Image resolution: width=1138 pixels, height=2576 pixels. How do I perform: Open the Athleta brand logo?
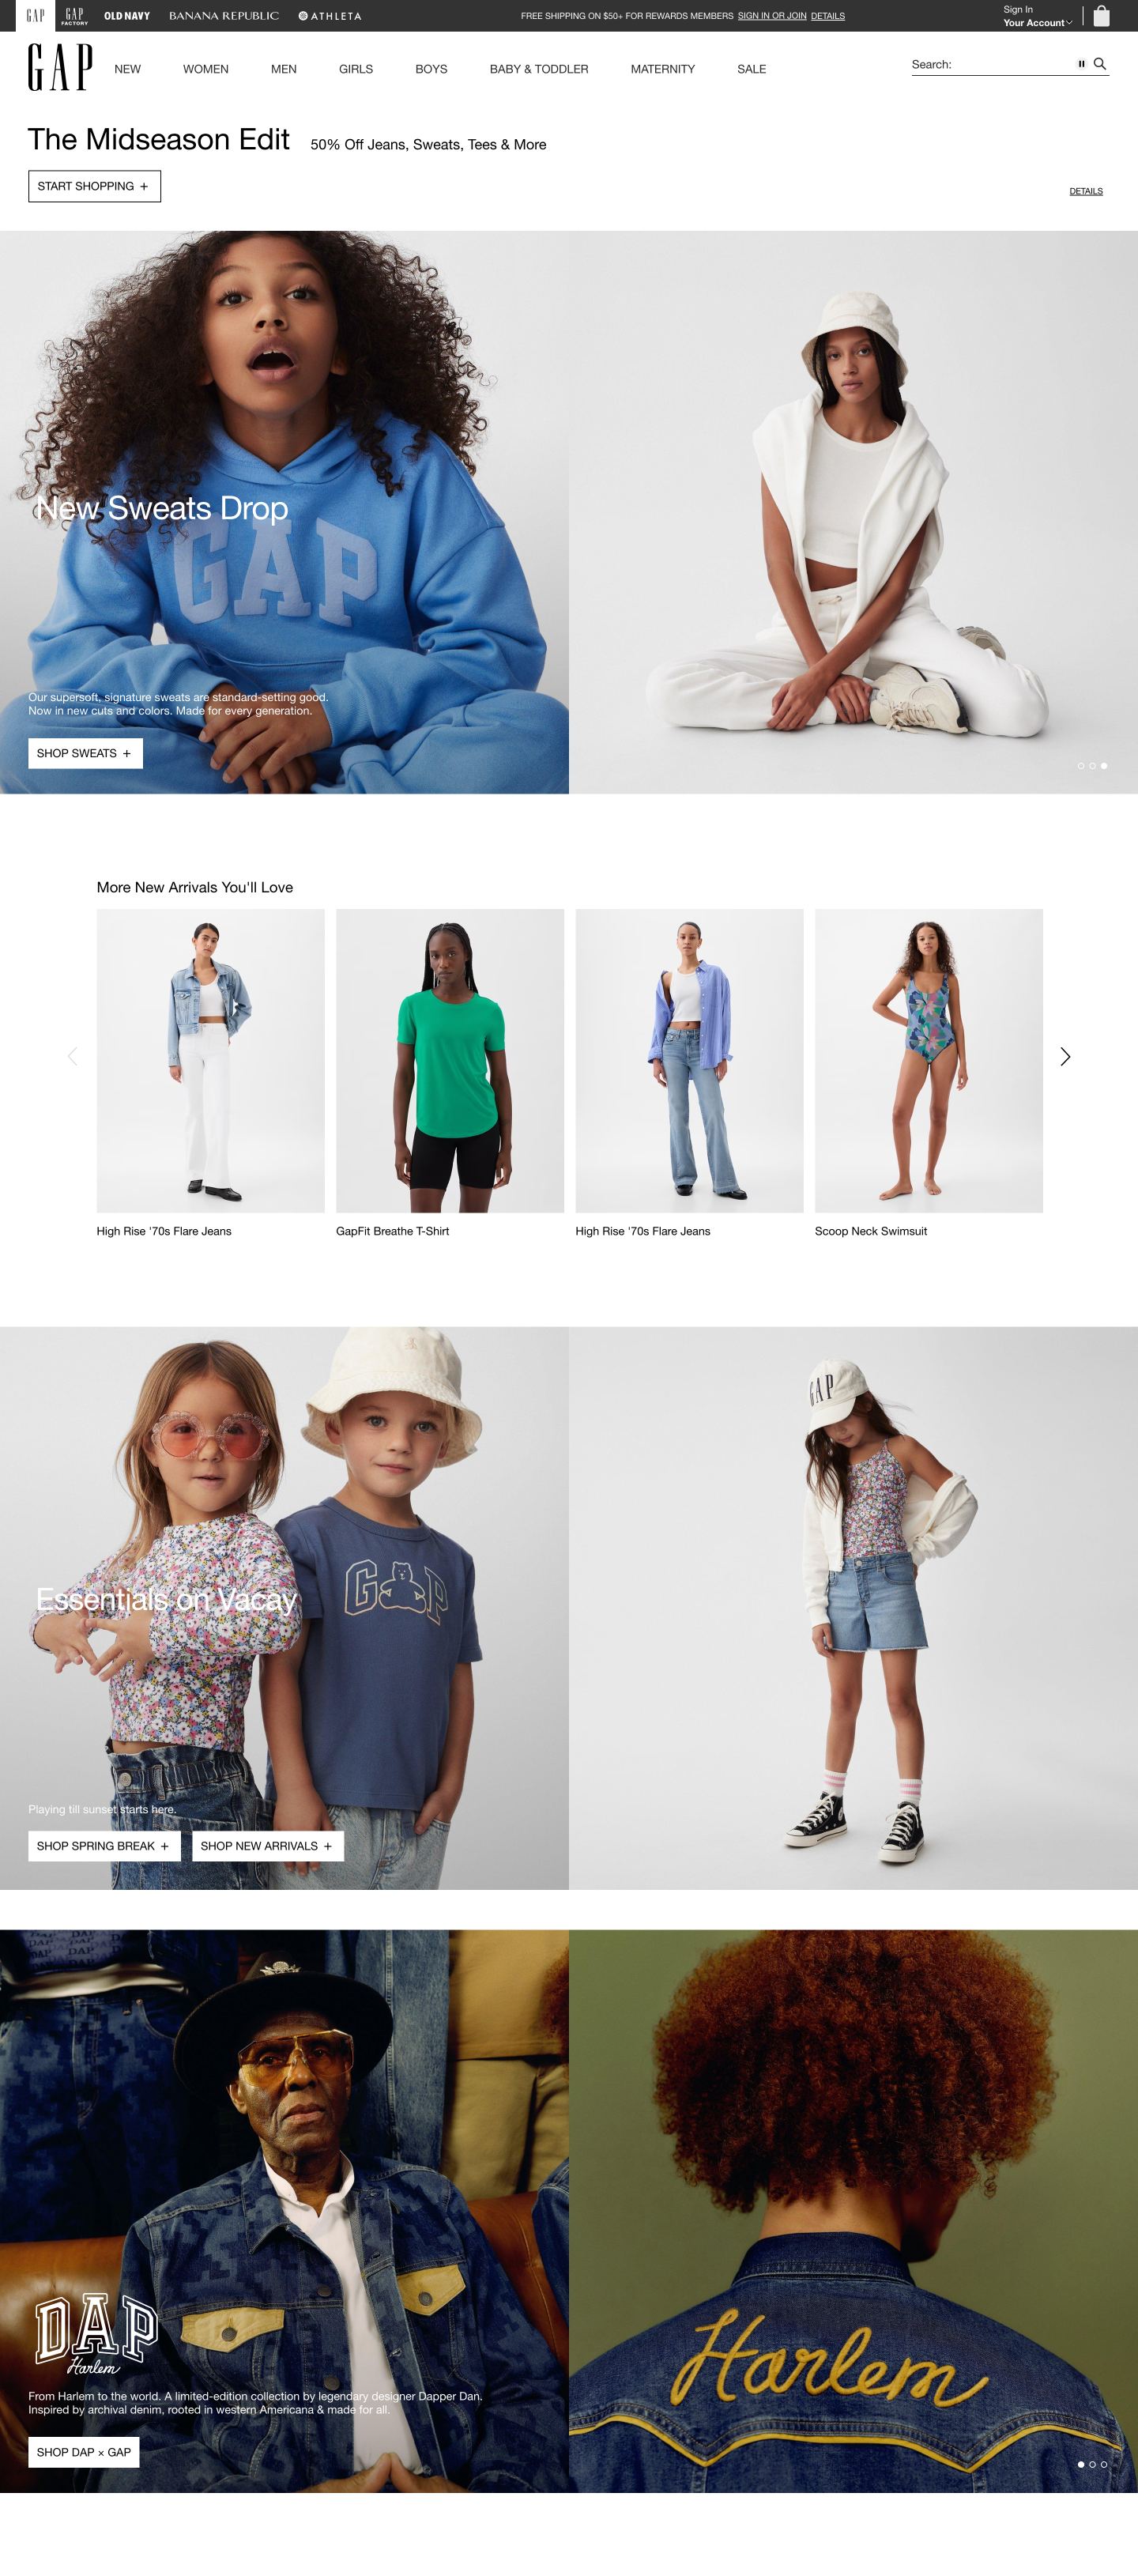330,16
